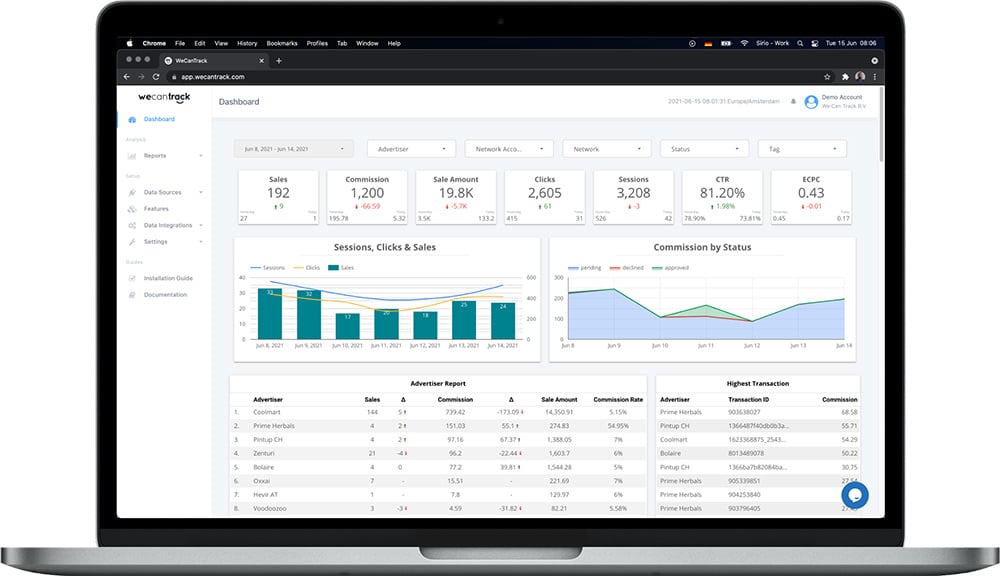Click the Data Integrations gears icon

pyautogui.click(x=132, y=226)
